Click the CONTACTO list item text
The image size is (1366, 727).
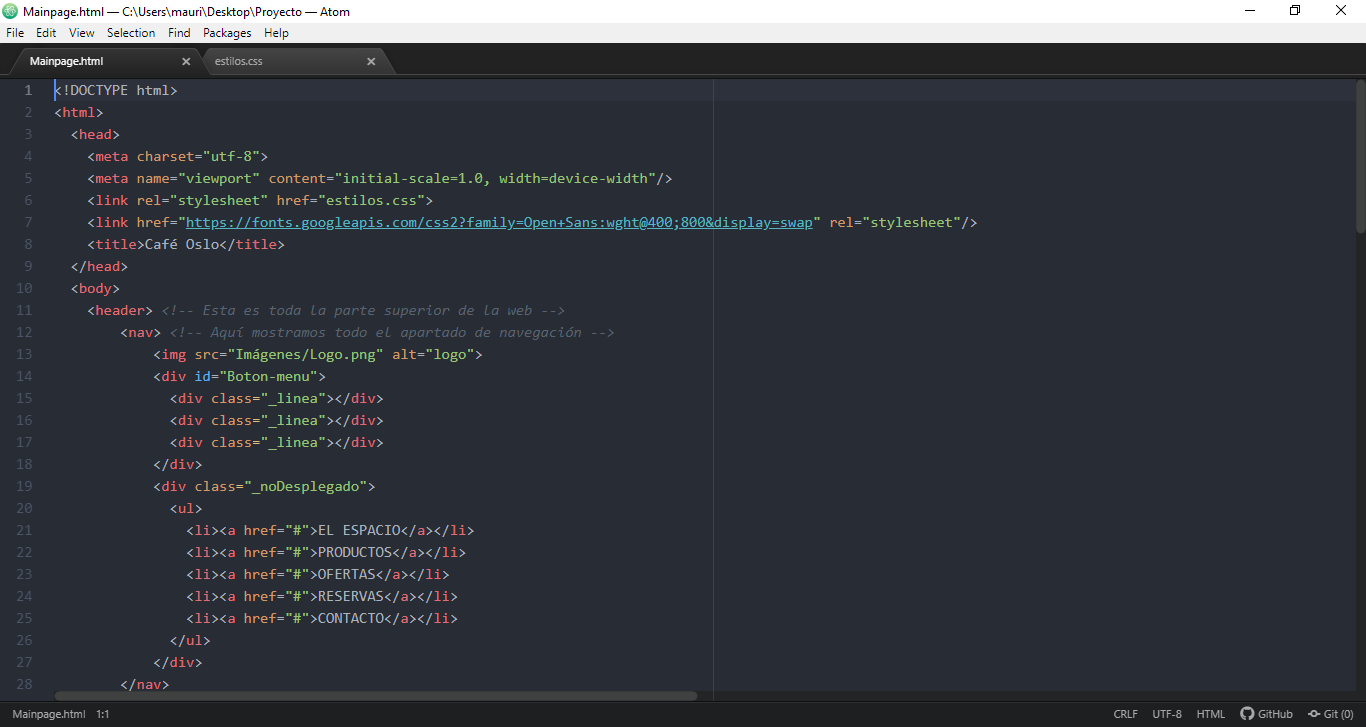351,618
